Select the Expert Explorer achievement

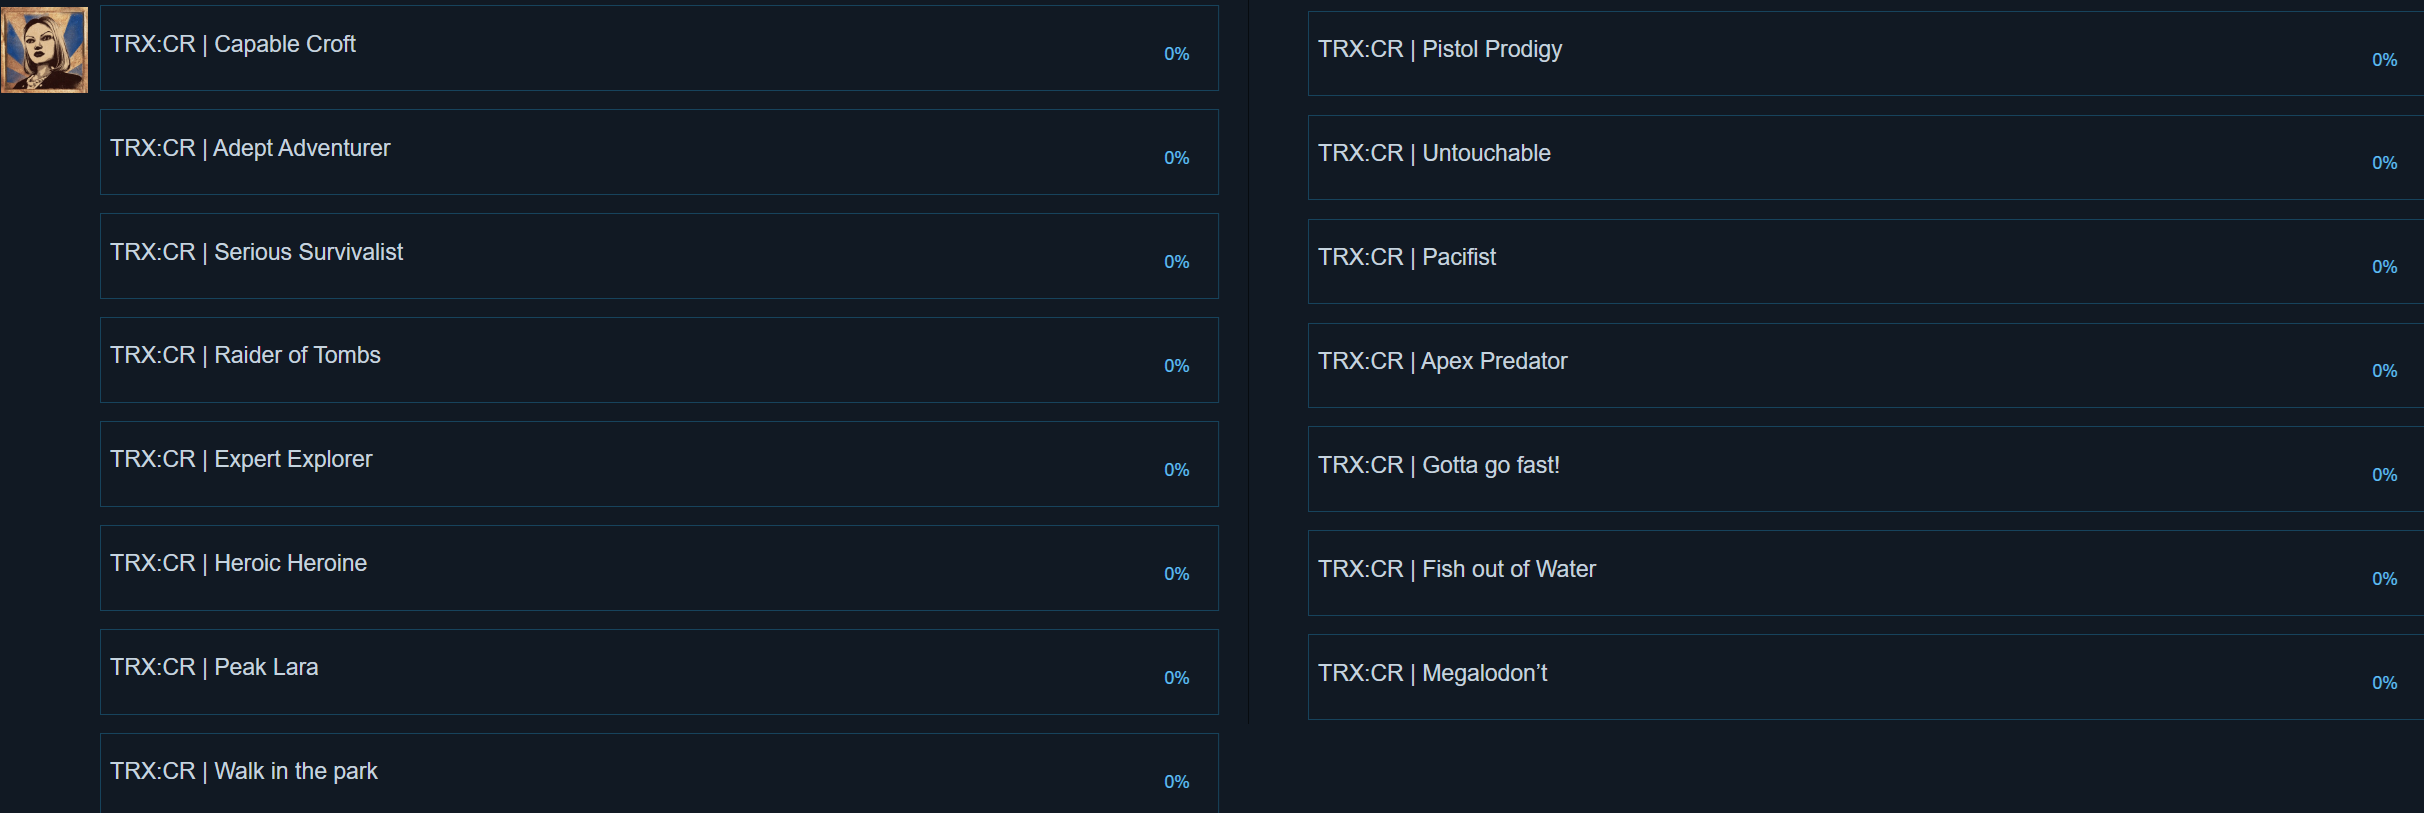(241, 460)
